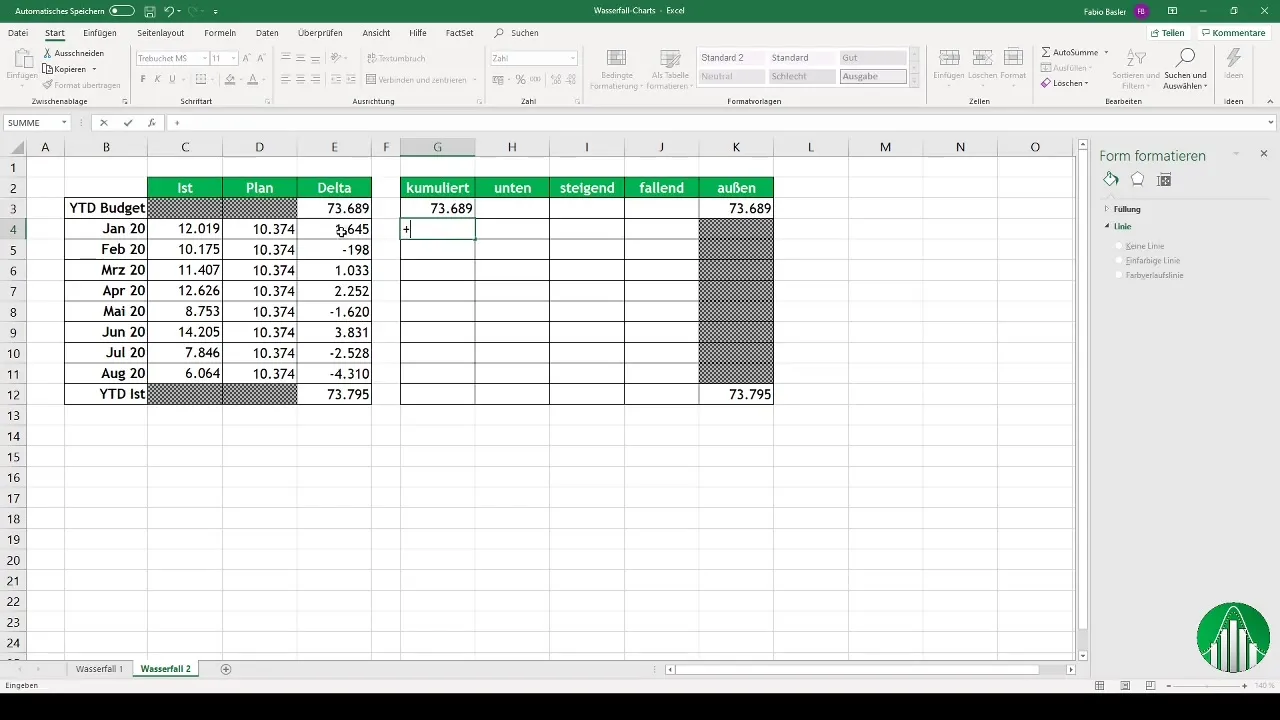Switch to the Formeln ribbon tab
This screenshot has width=1280, height=720.
pyautogui.click(x=220, y=33)
